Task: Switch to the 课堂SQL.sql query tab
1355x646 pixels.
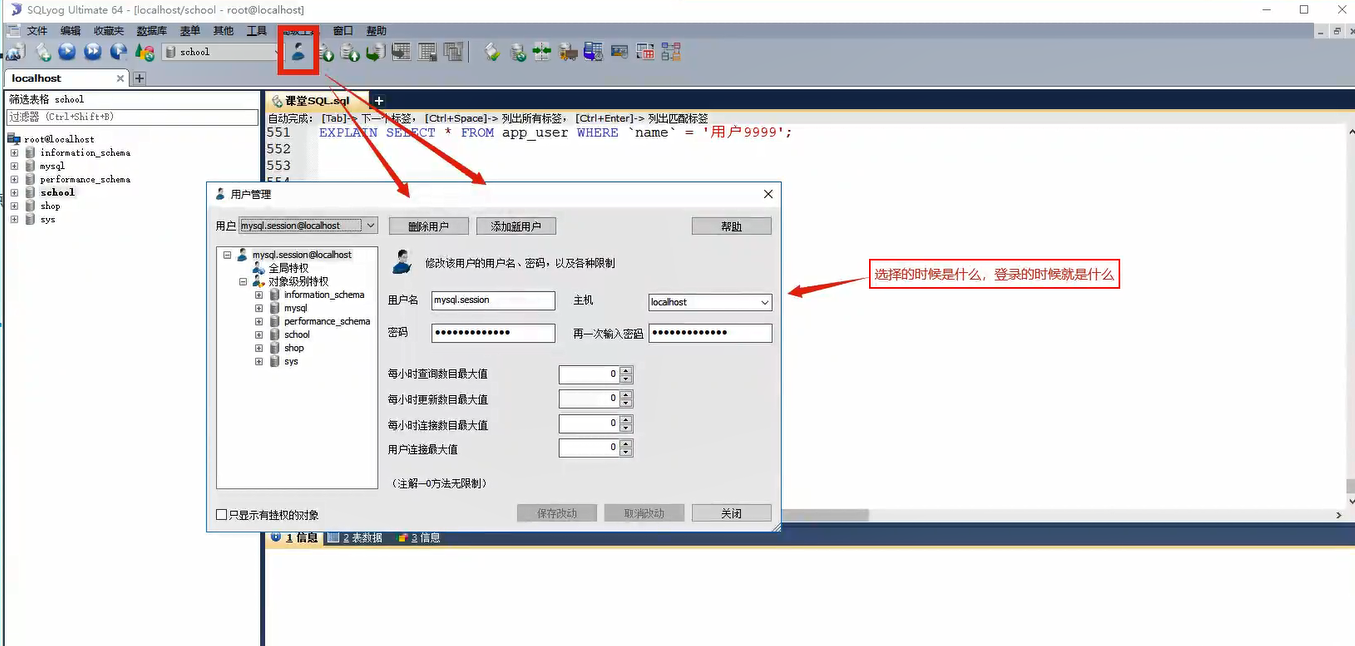Action: [x=317, y=100]
